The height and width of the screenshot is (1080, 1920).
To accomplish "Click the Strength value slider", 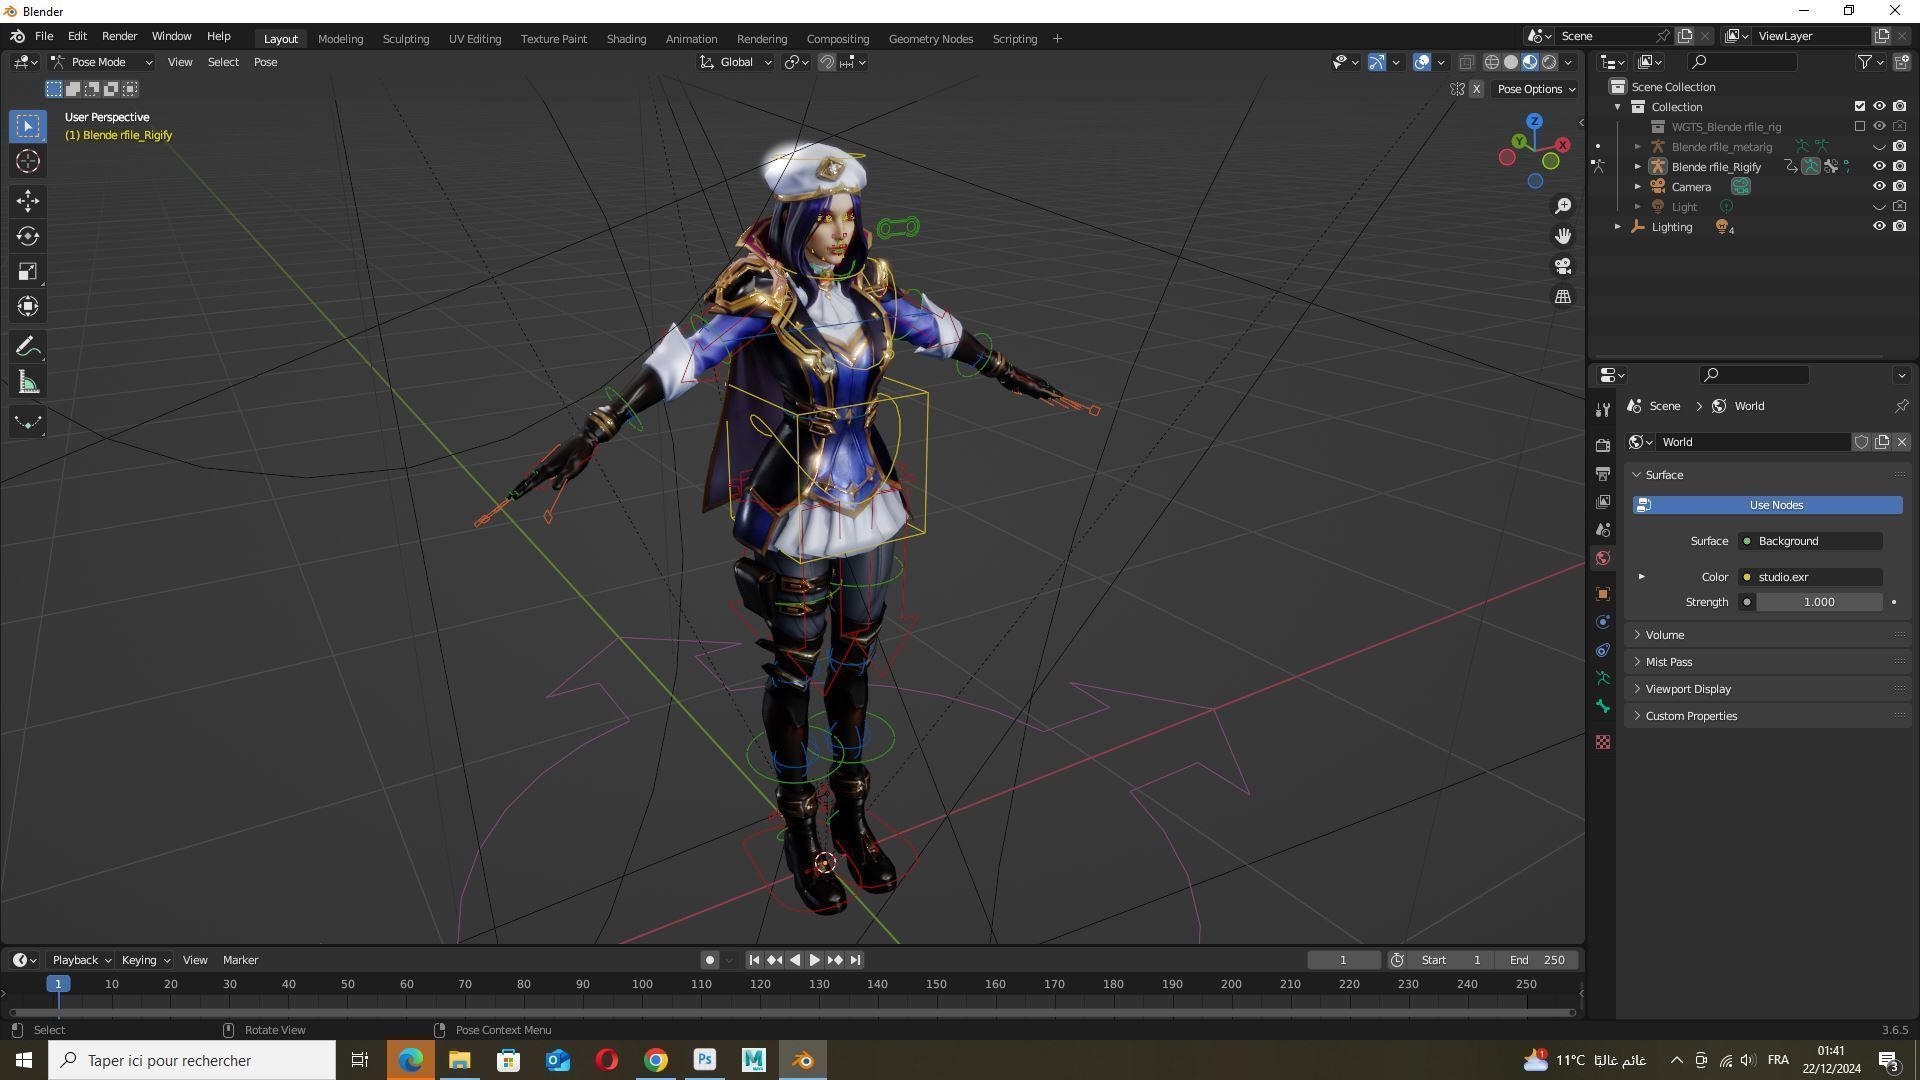I will [x=1819, y=602].
